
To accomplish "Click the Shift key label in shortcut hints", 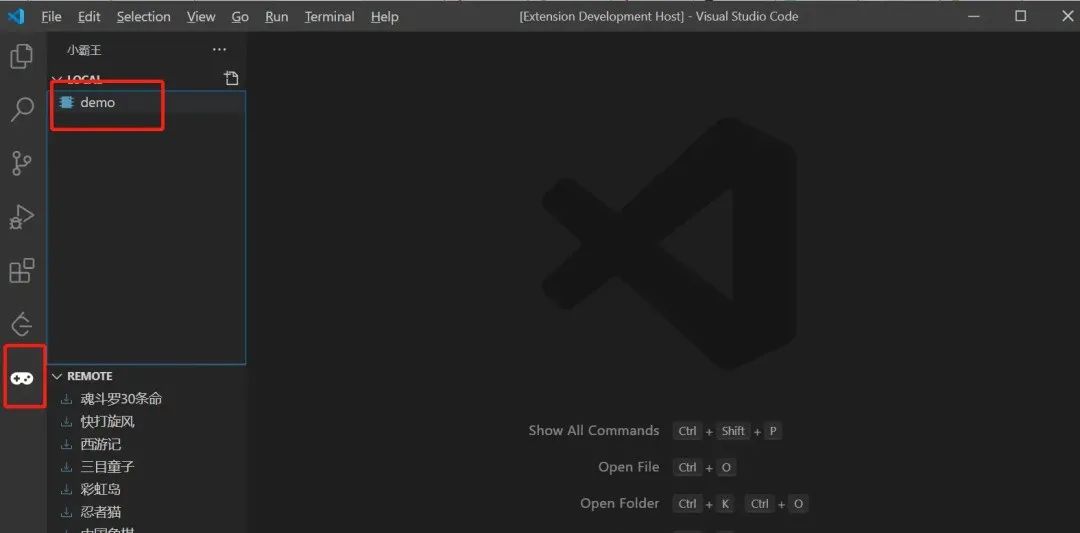I will (x=733, y=431).
